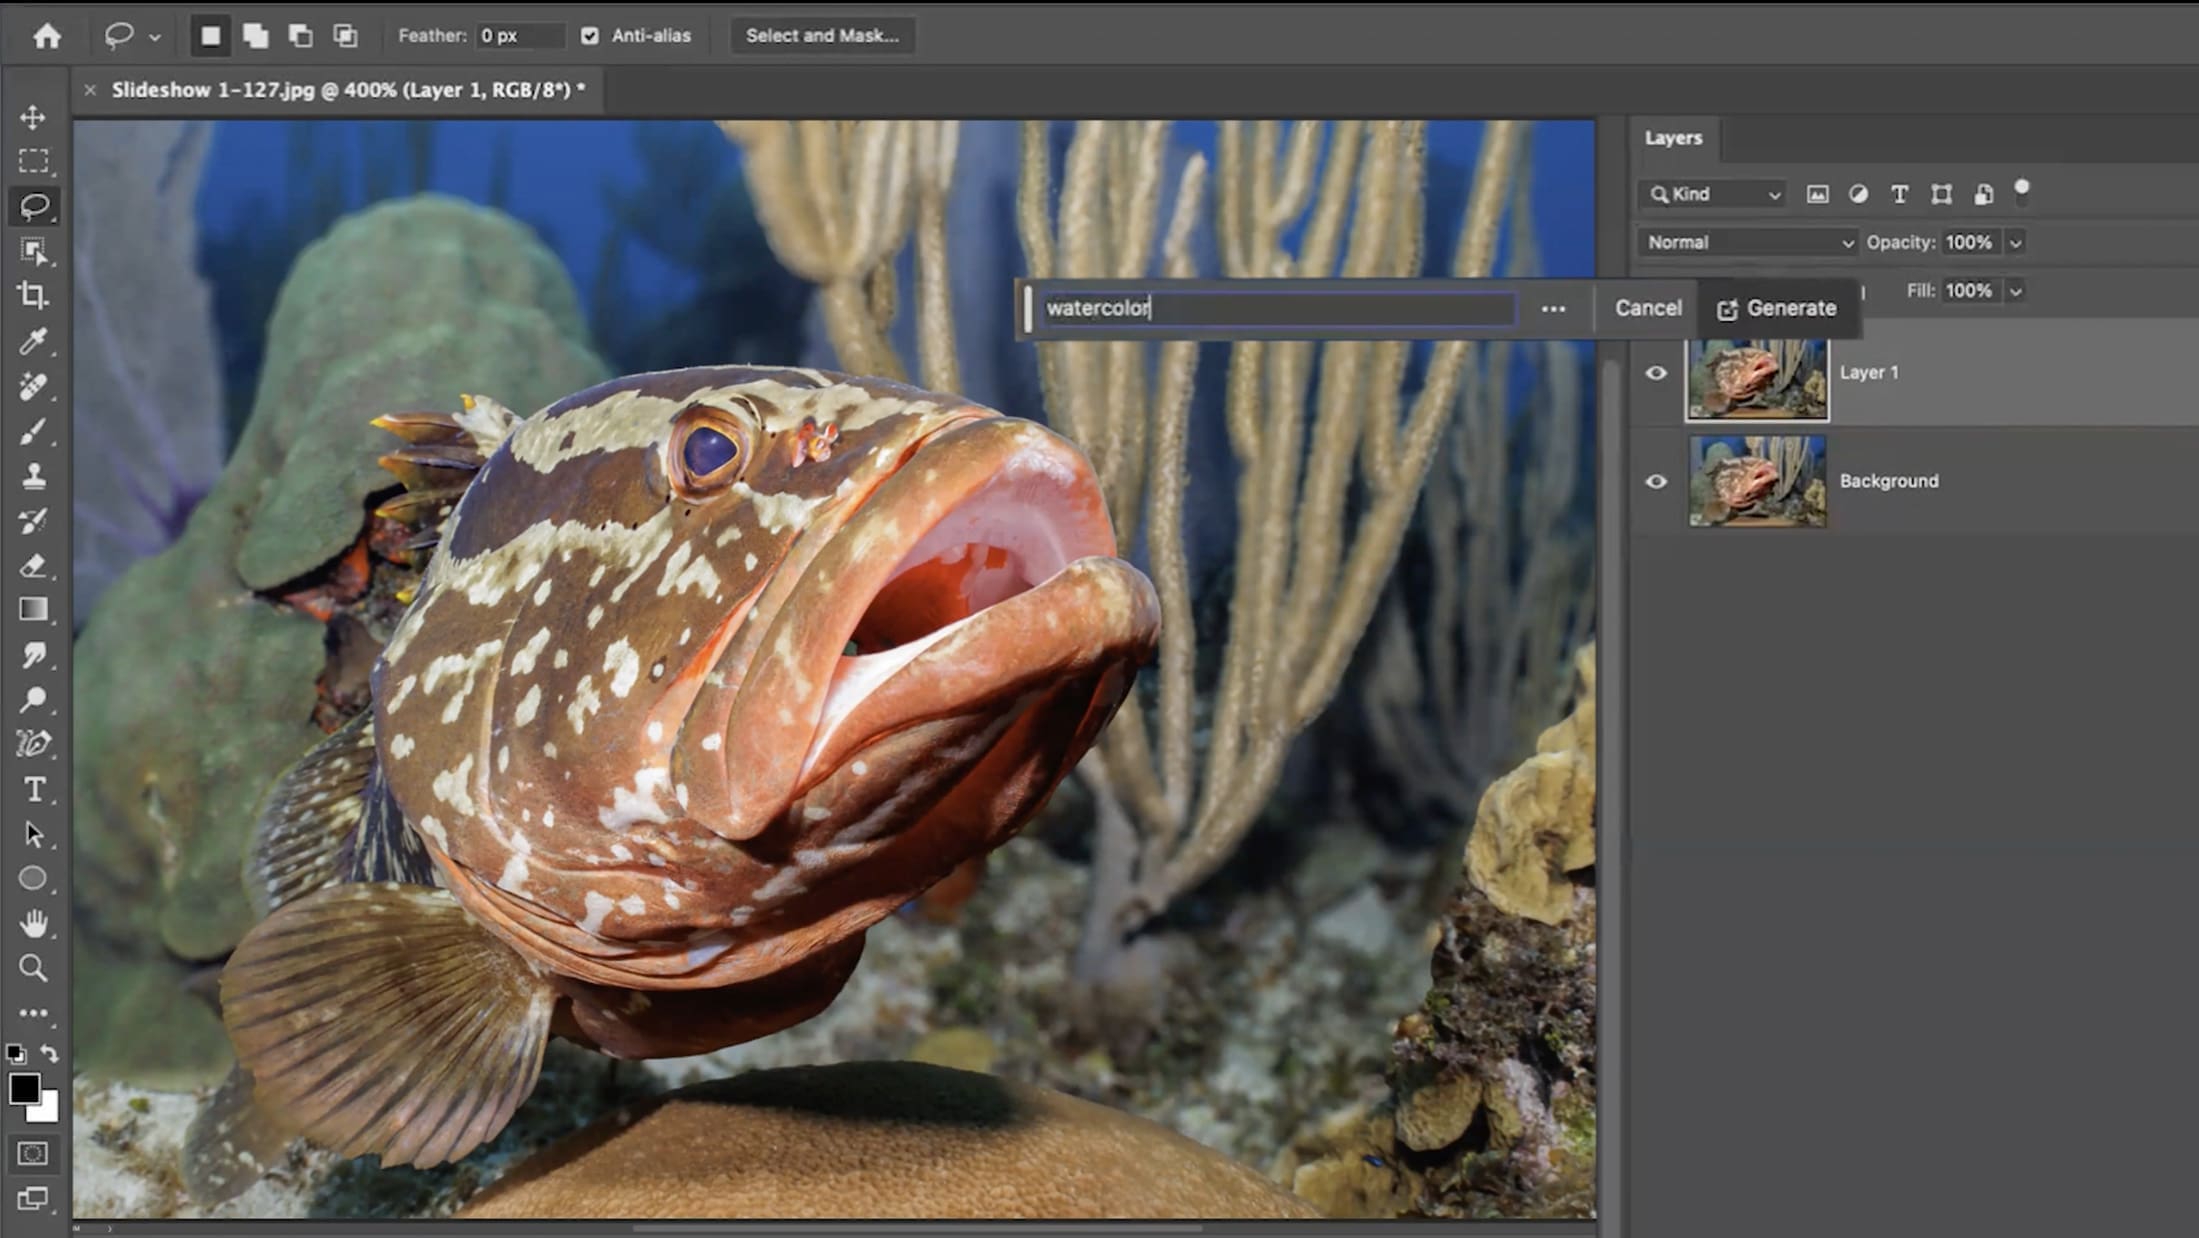Select the Dodge tool
The image size is (2199, 1238).
pyautogui.click(x=33, y=699)
